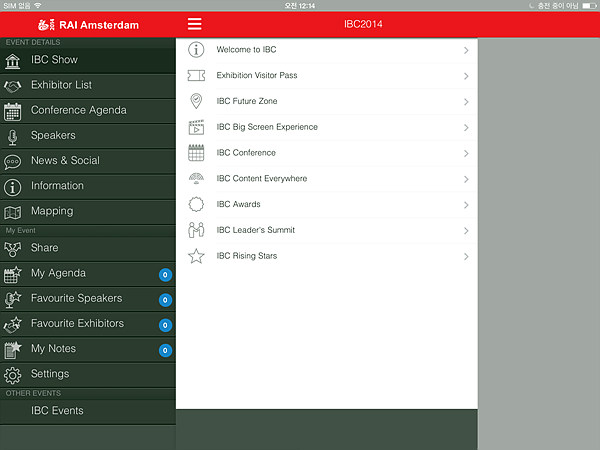The height and width of the screenshot is (450, 600).
Task: Expand the Exhibition Visitor Pass chevron
Action: click(x=466, y=76)
